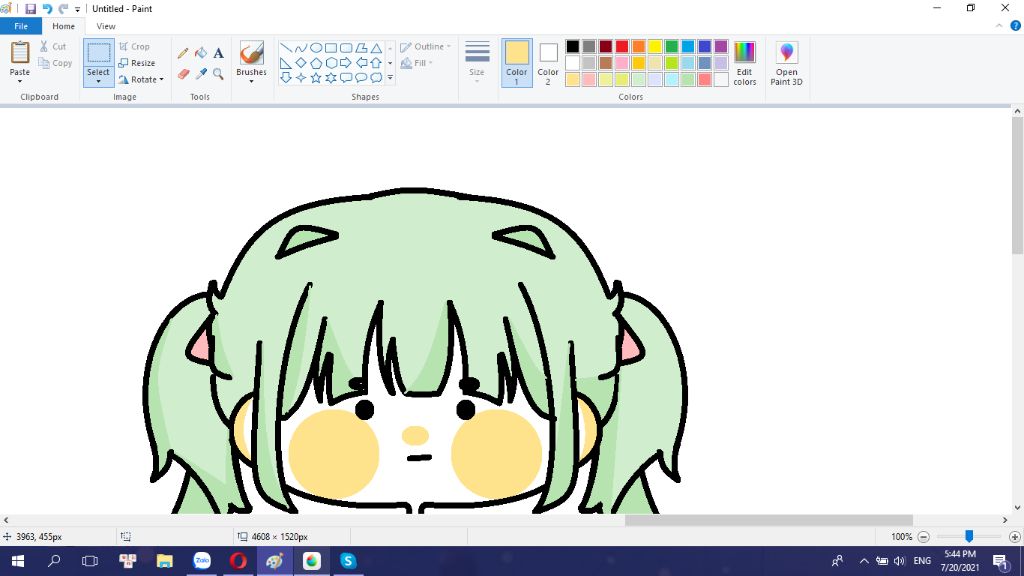
Task: Select the Magnifier tool
Action: (218, 74)
